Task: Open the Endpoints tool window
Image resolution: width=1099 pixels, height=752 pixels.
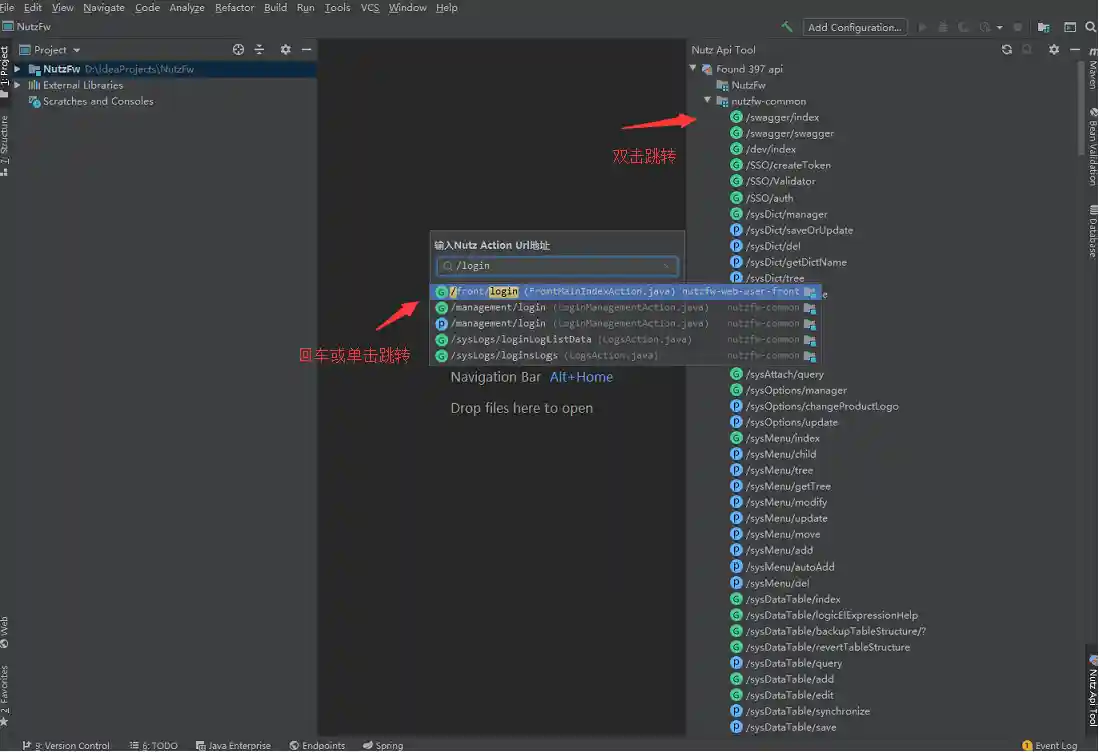Action: pyautogui.click(x=317, y=745)
